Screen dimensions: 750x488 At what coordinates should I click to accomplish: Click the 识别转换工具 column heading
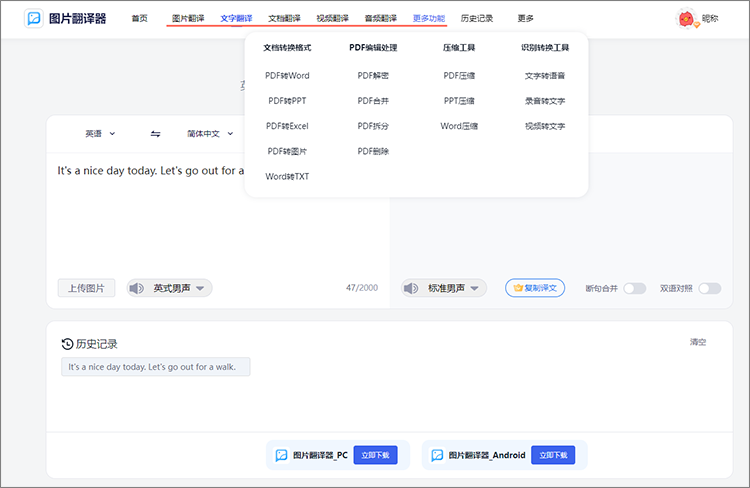pos(545,48)
